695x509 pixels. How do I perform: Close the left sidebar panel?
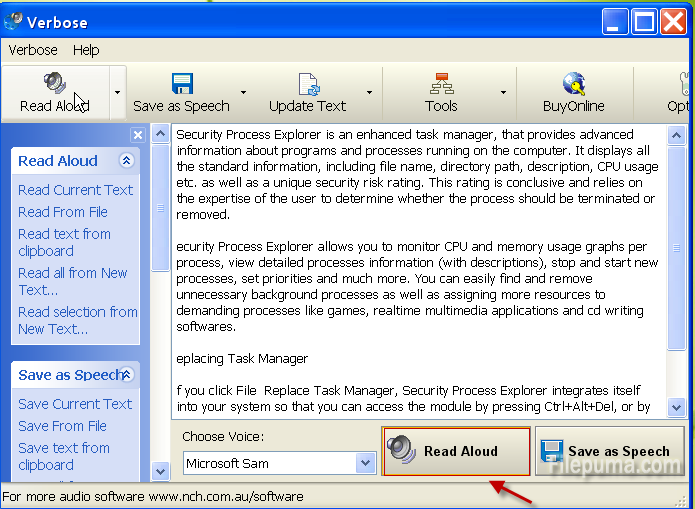[138, 135]
